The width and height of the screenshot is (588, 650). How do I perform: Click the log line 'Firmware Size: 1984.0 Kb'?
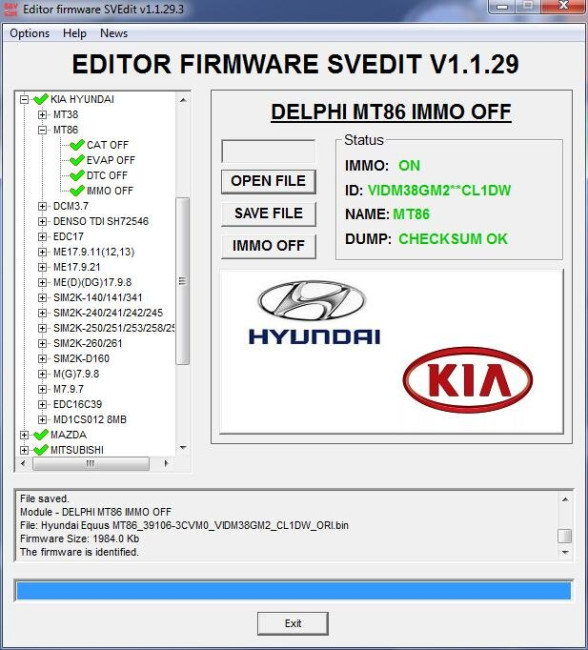coord(80,539)
